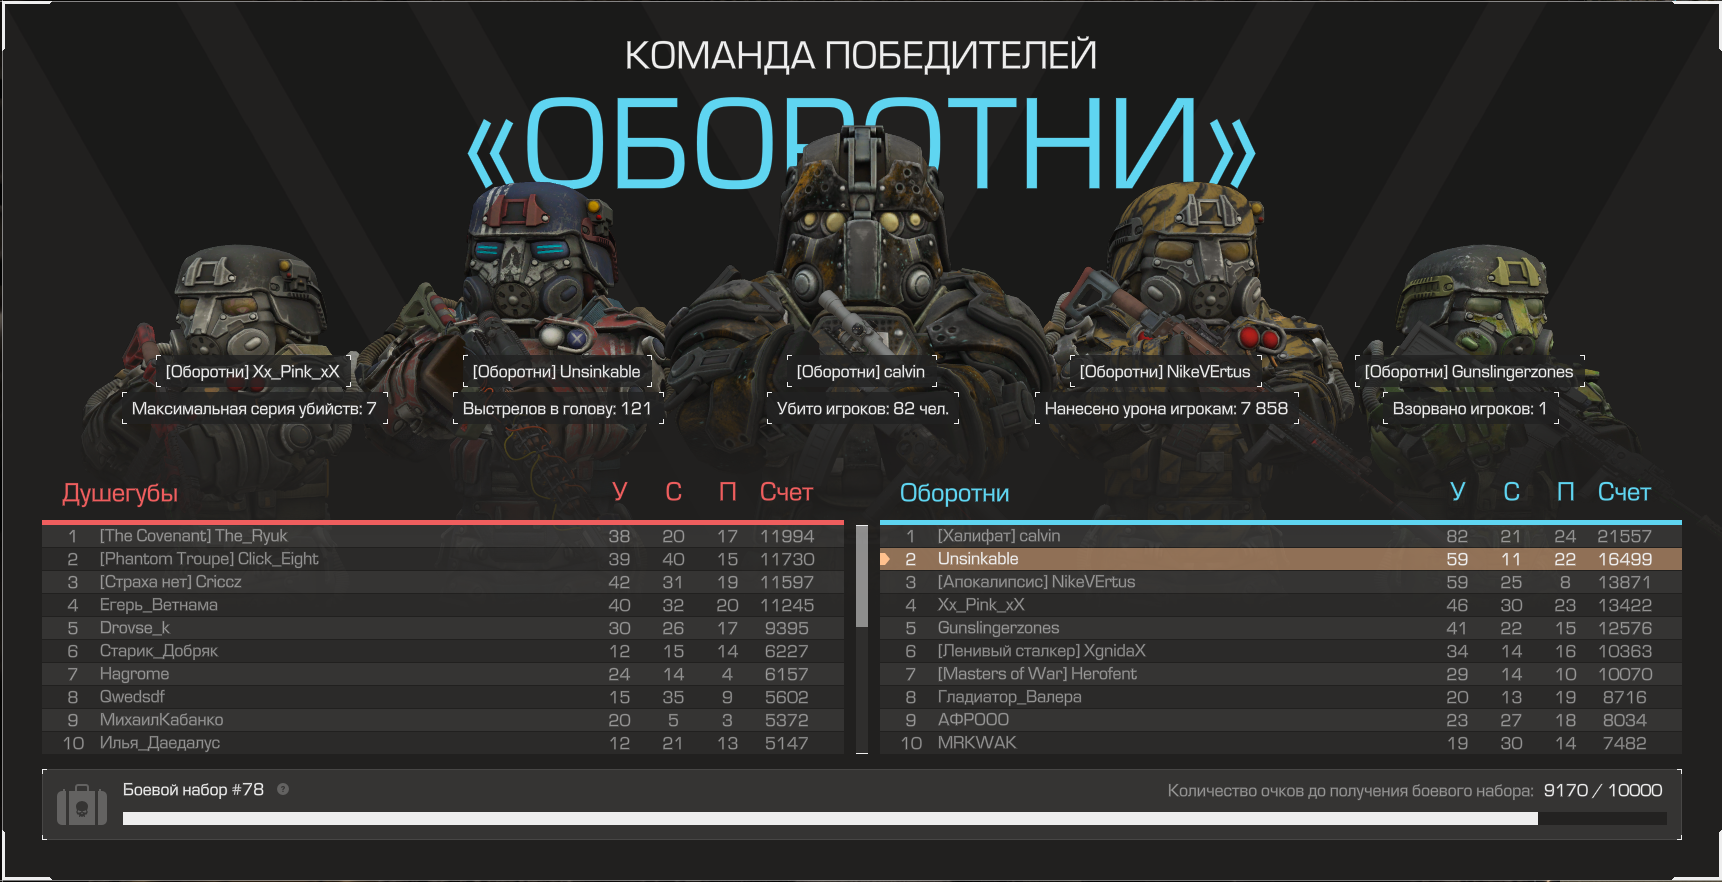
Task: Select player Старик_Добряк in the scoreboard
Action: click(x=158, y=651)
